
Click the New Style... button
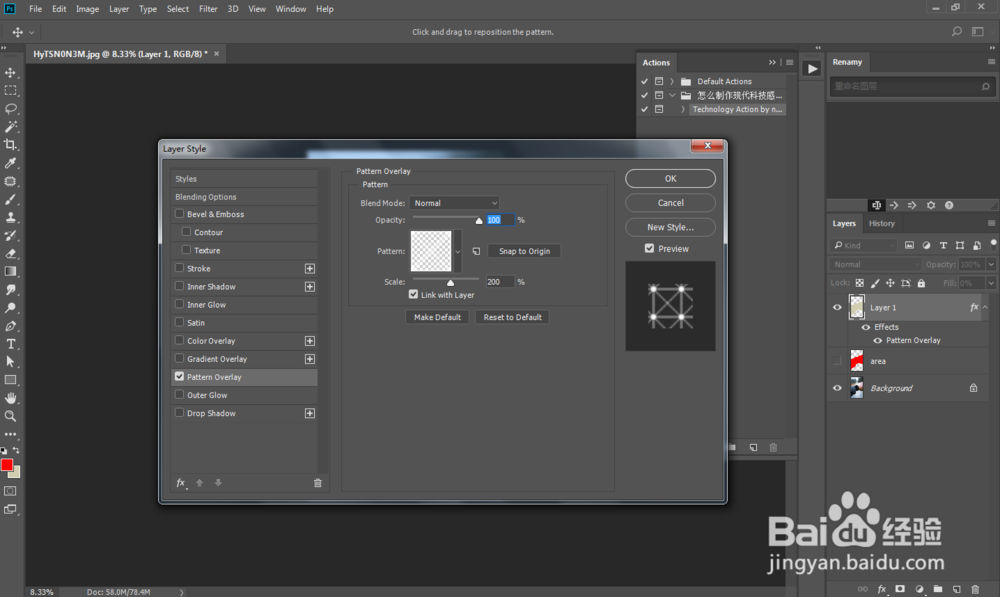pyautogui.click(x=670, y=227)
